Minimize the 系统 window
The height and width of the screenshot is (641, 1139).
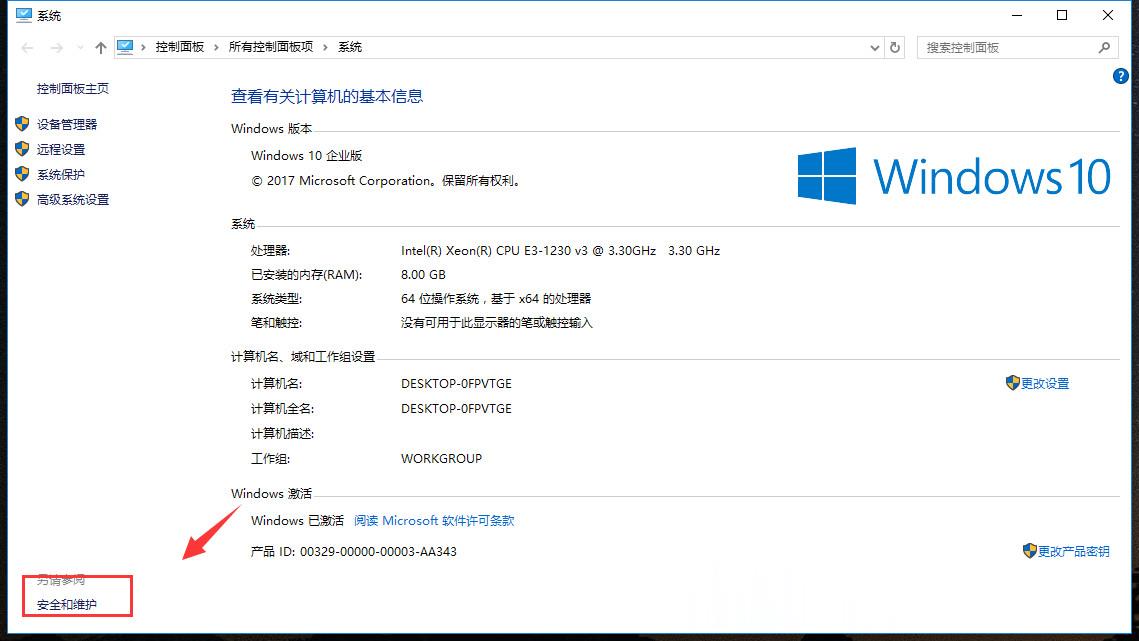(x=1017, y=15)
